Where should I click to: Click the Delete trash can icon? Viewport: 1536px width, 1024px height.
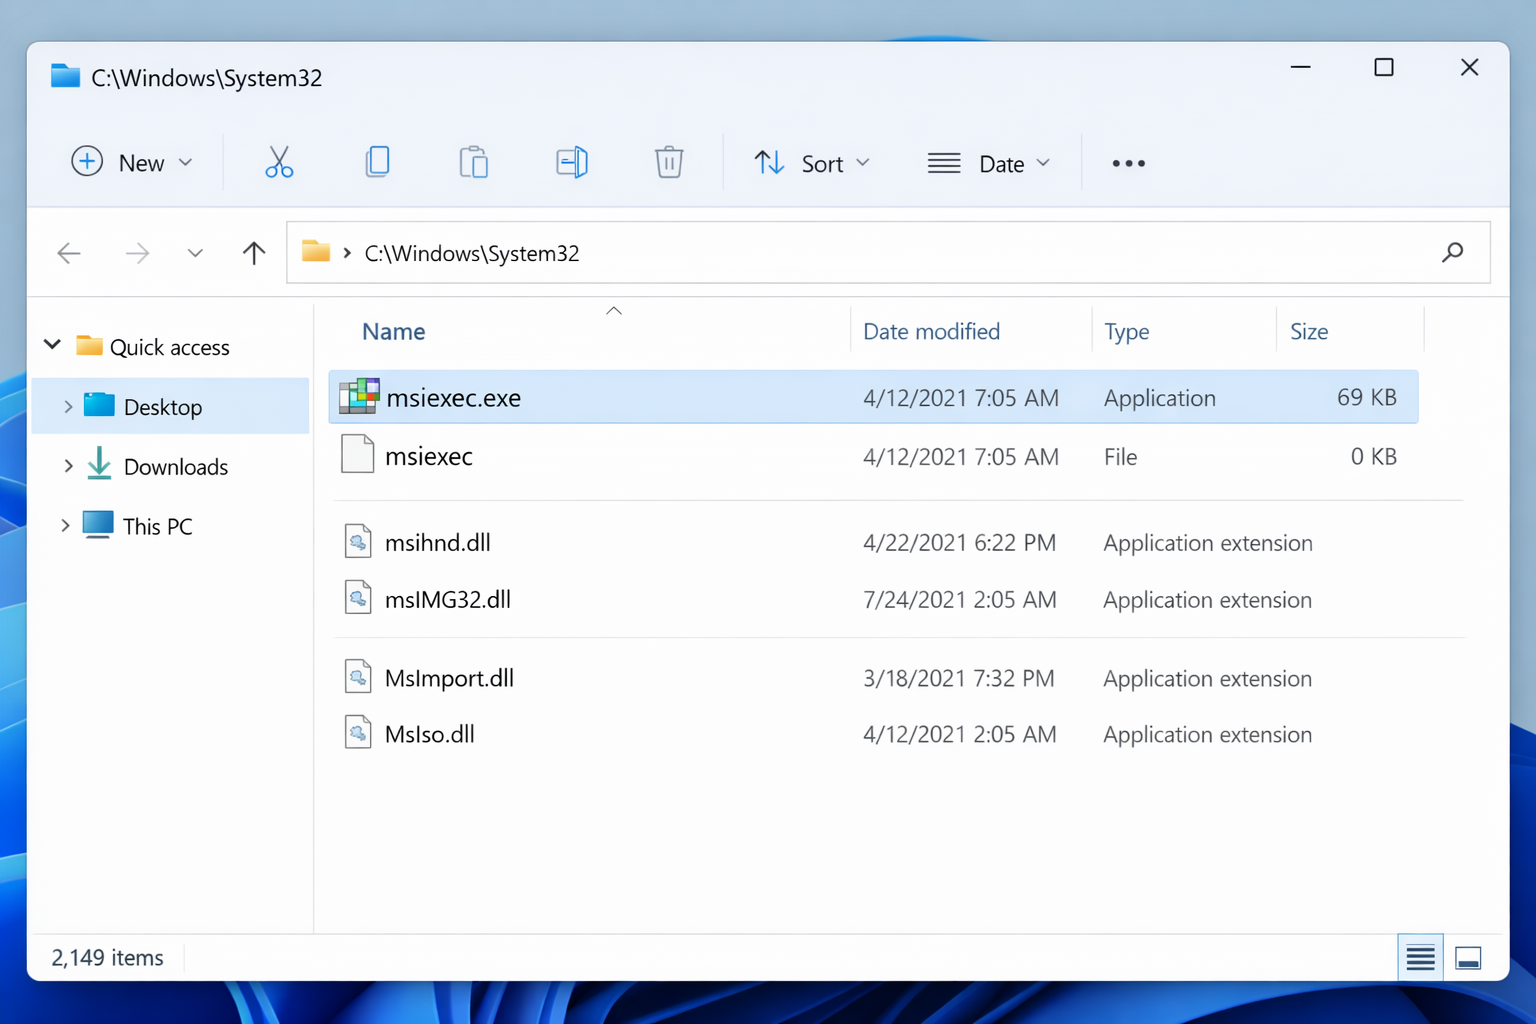point(669,162)
